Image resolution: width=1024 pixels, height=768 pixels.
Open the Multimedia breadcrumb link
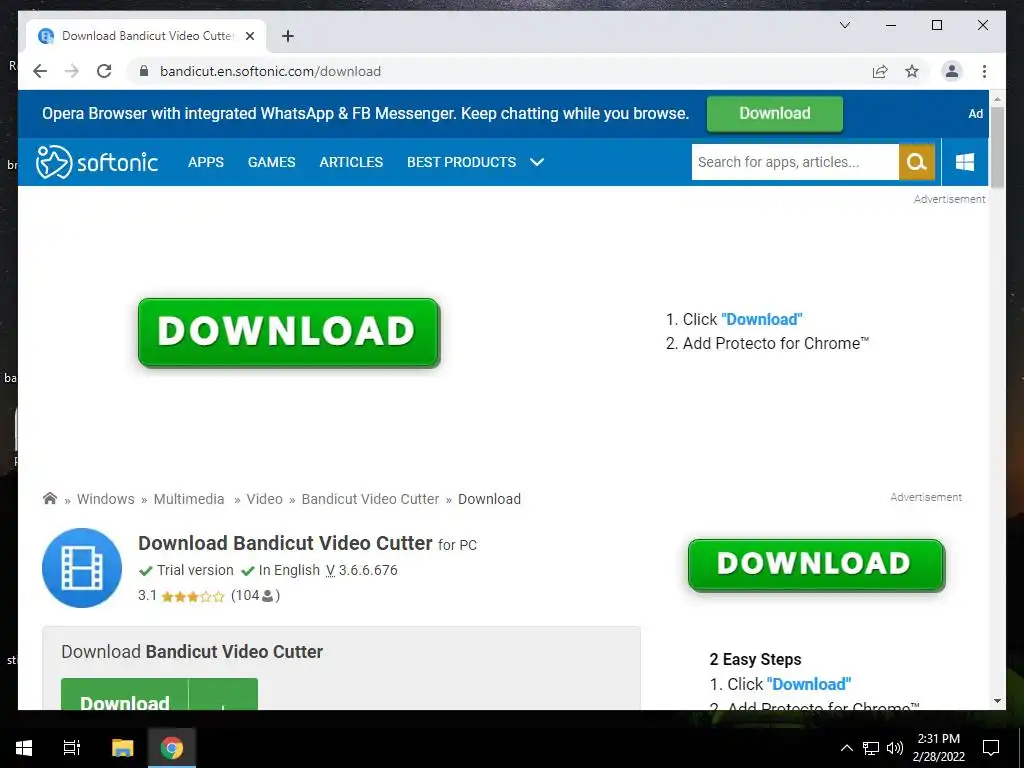pyautogui.click(x=189, y=499)
